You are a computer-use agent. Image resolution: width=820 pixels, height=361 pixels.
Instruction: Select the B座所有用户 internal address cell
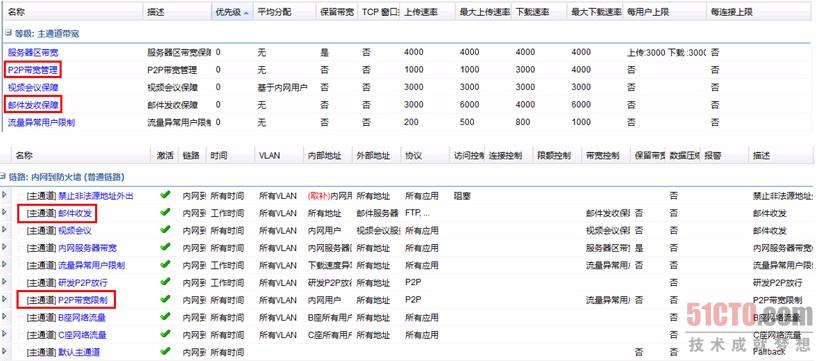pos(330,318)
